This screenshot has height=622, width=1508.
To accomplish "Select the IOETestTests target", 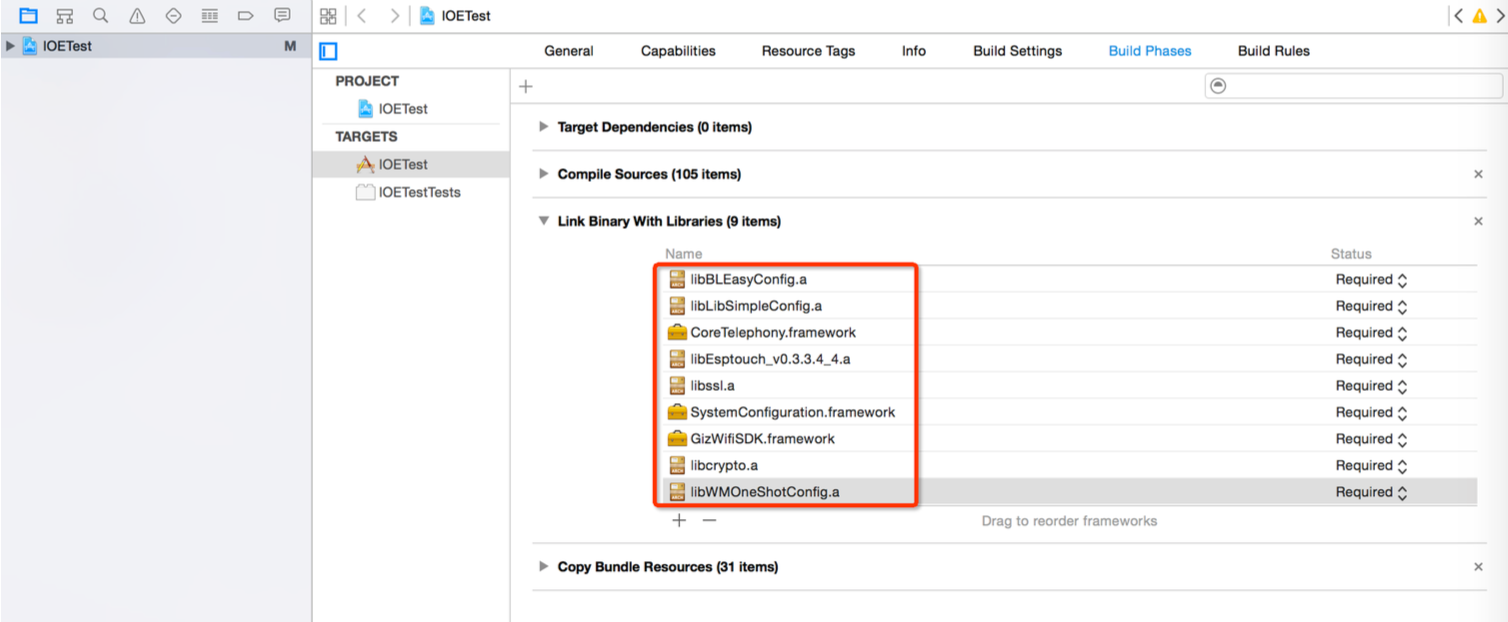I will pos(418,192).
